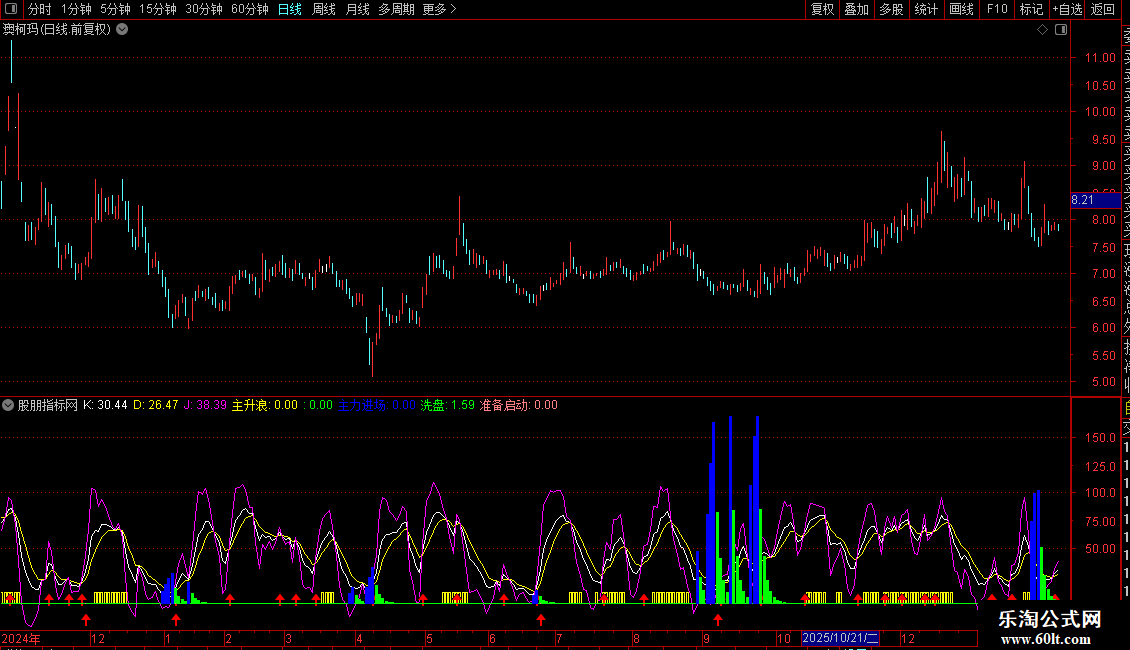Open the 叠加 overlay tool
Image resolution: width=1130 pixels, height=650 pixels.
pos(856,9)
